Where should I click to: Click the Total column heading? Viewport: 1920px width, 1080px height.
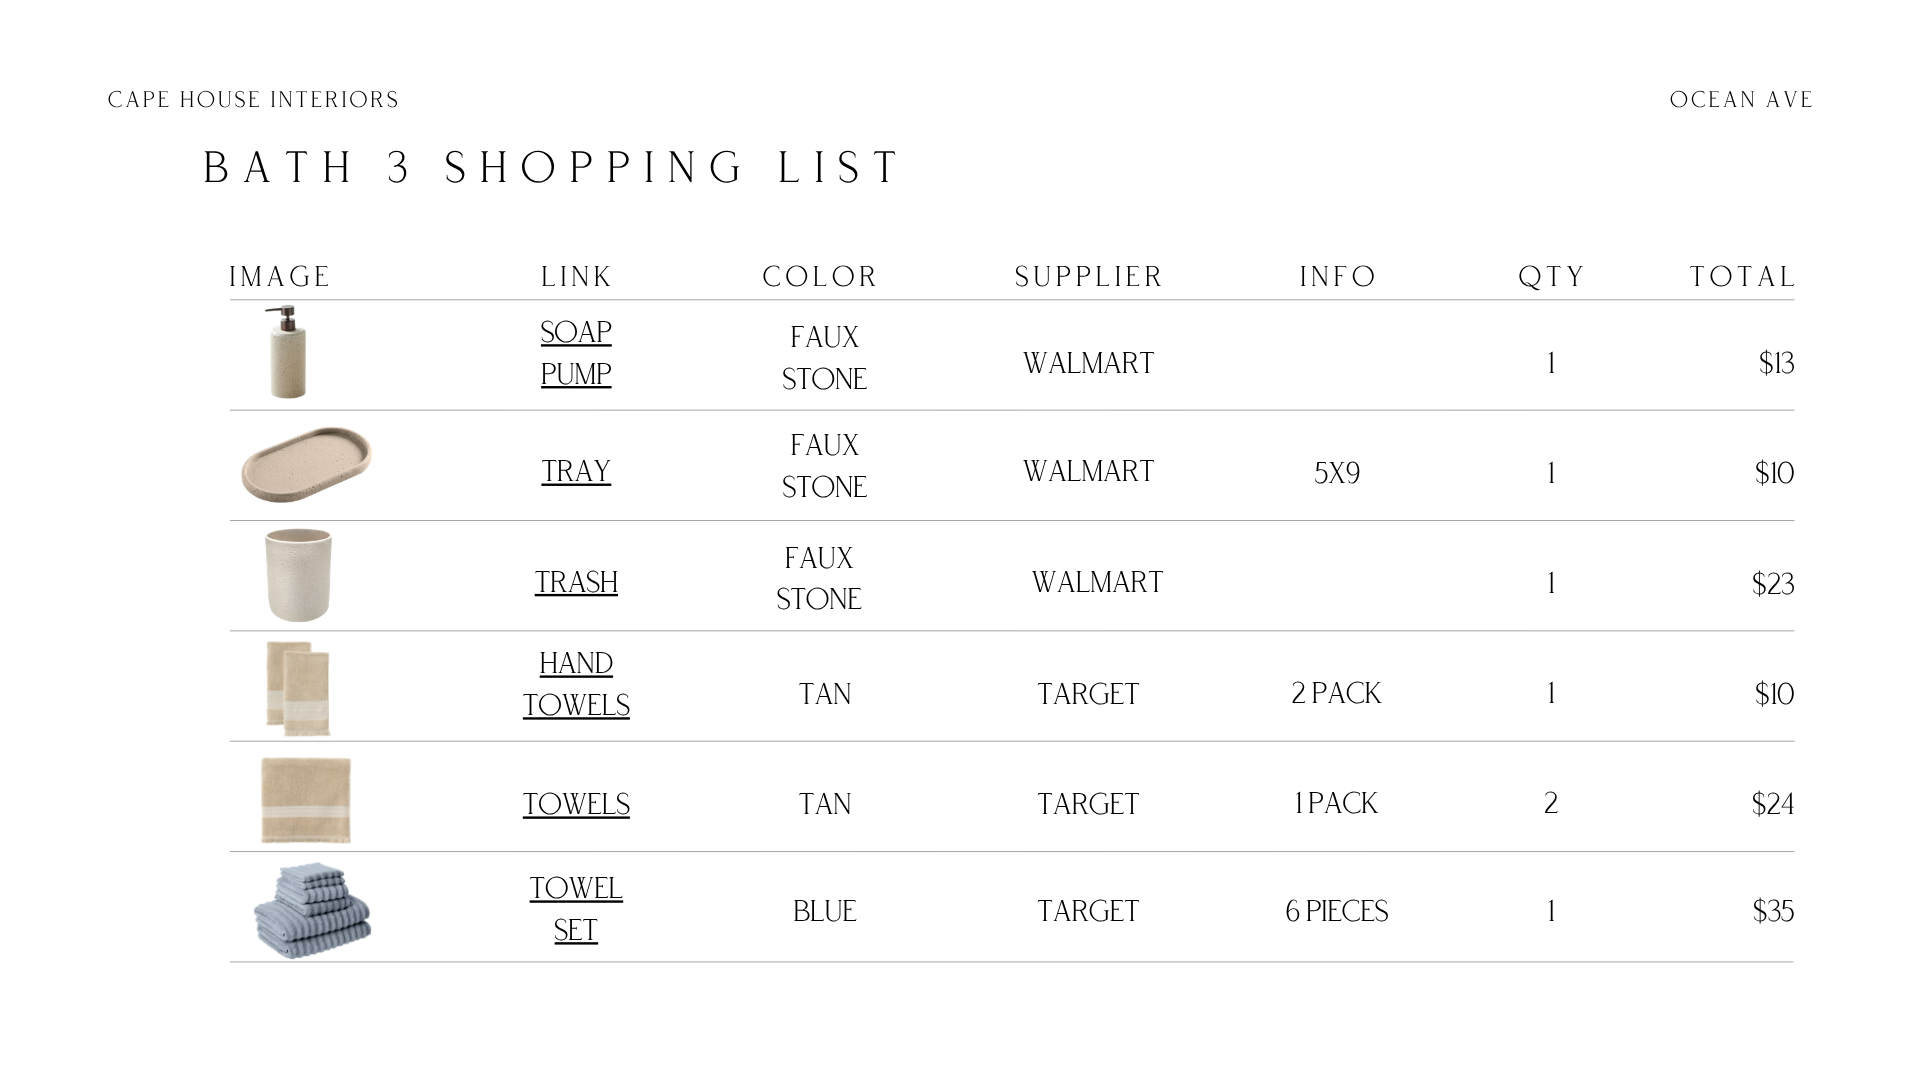tap(1743, 277)
